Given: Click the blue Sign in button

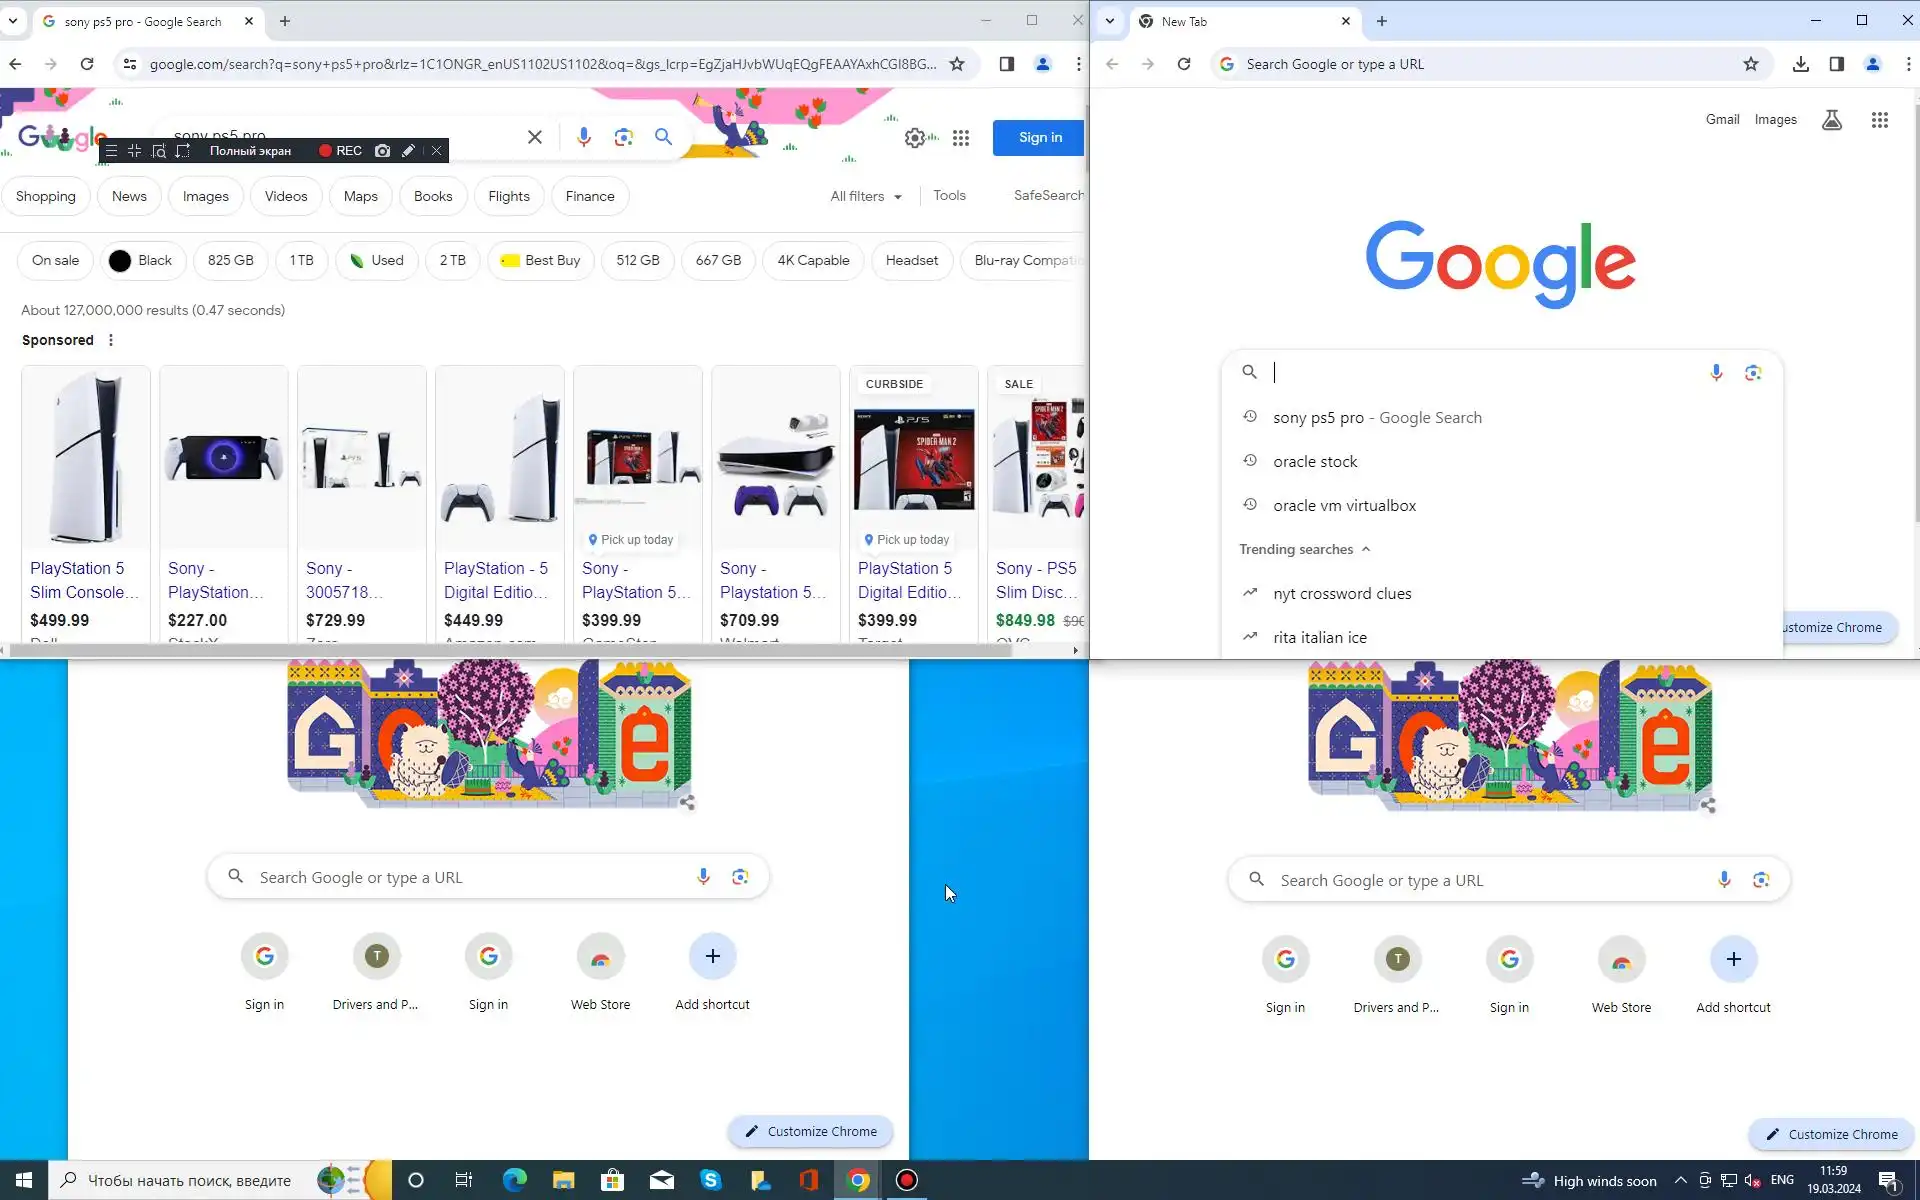Looking at the screenshot, I should [1039, 138].
